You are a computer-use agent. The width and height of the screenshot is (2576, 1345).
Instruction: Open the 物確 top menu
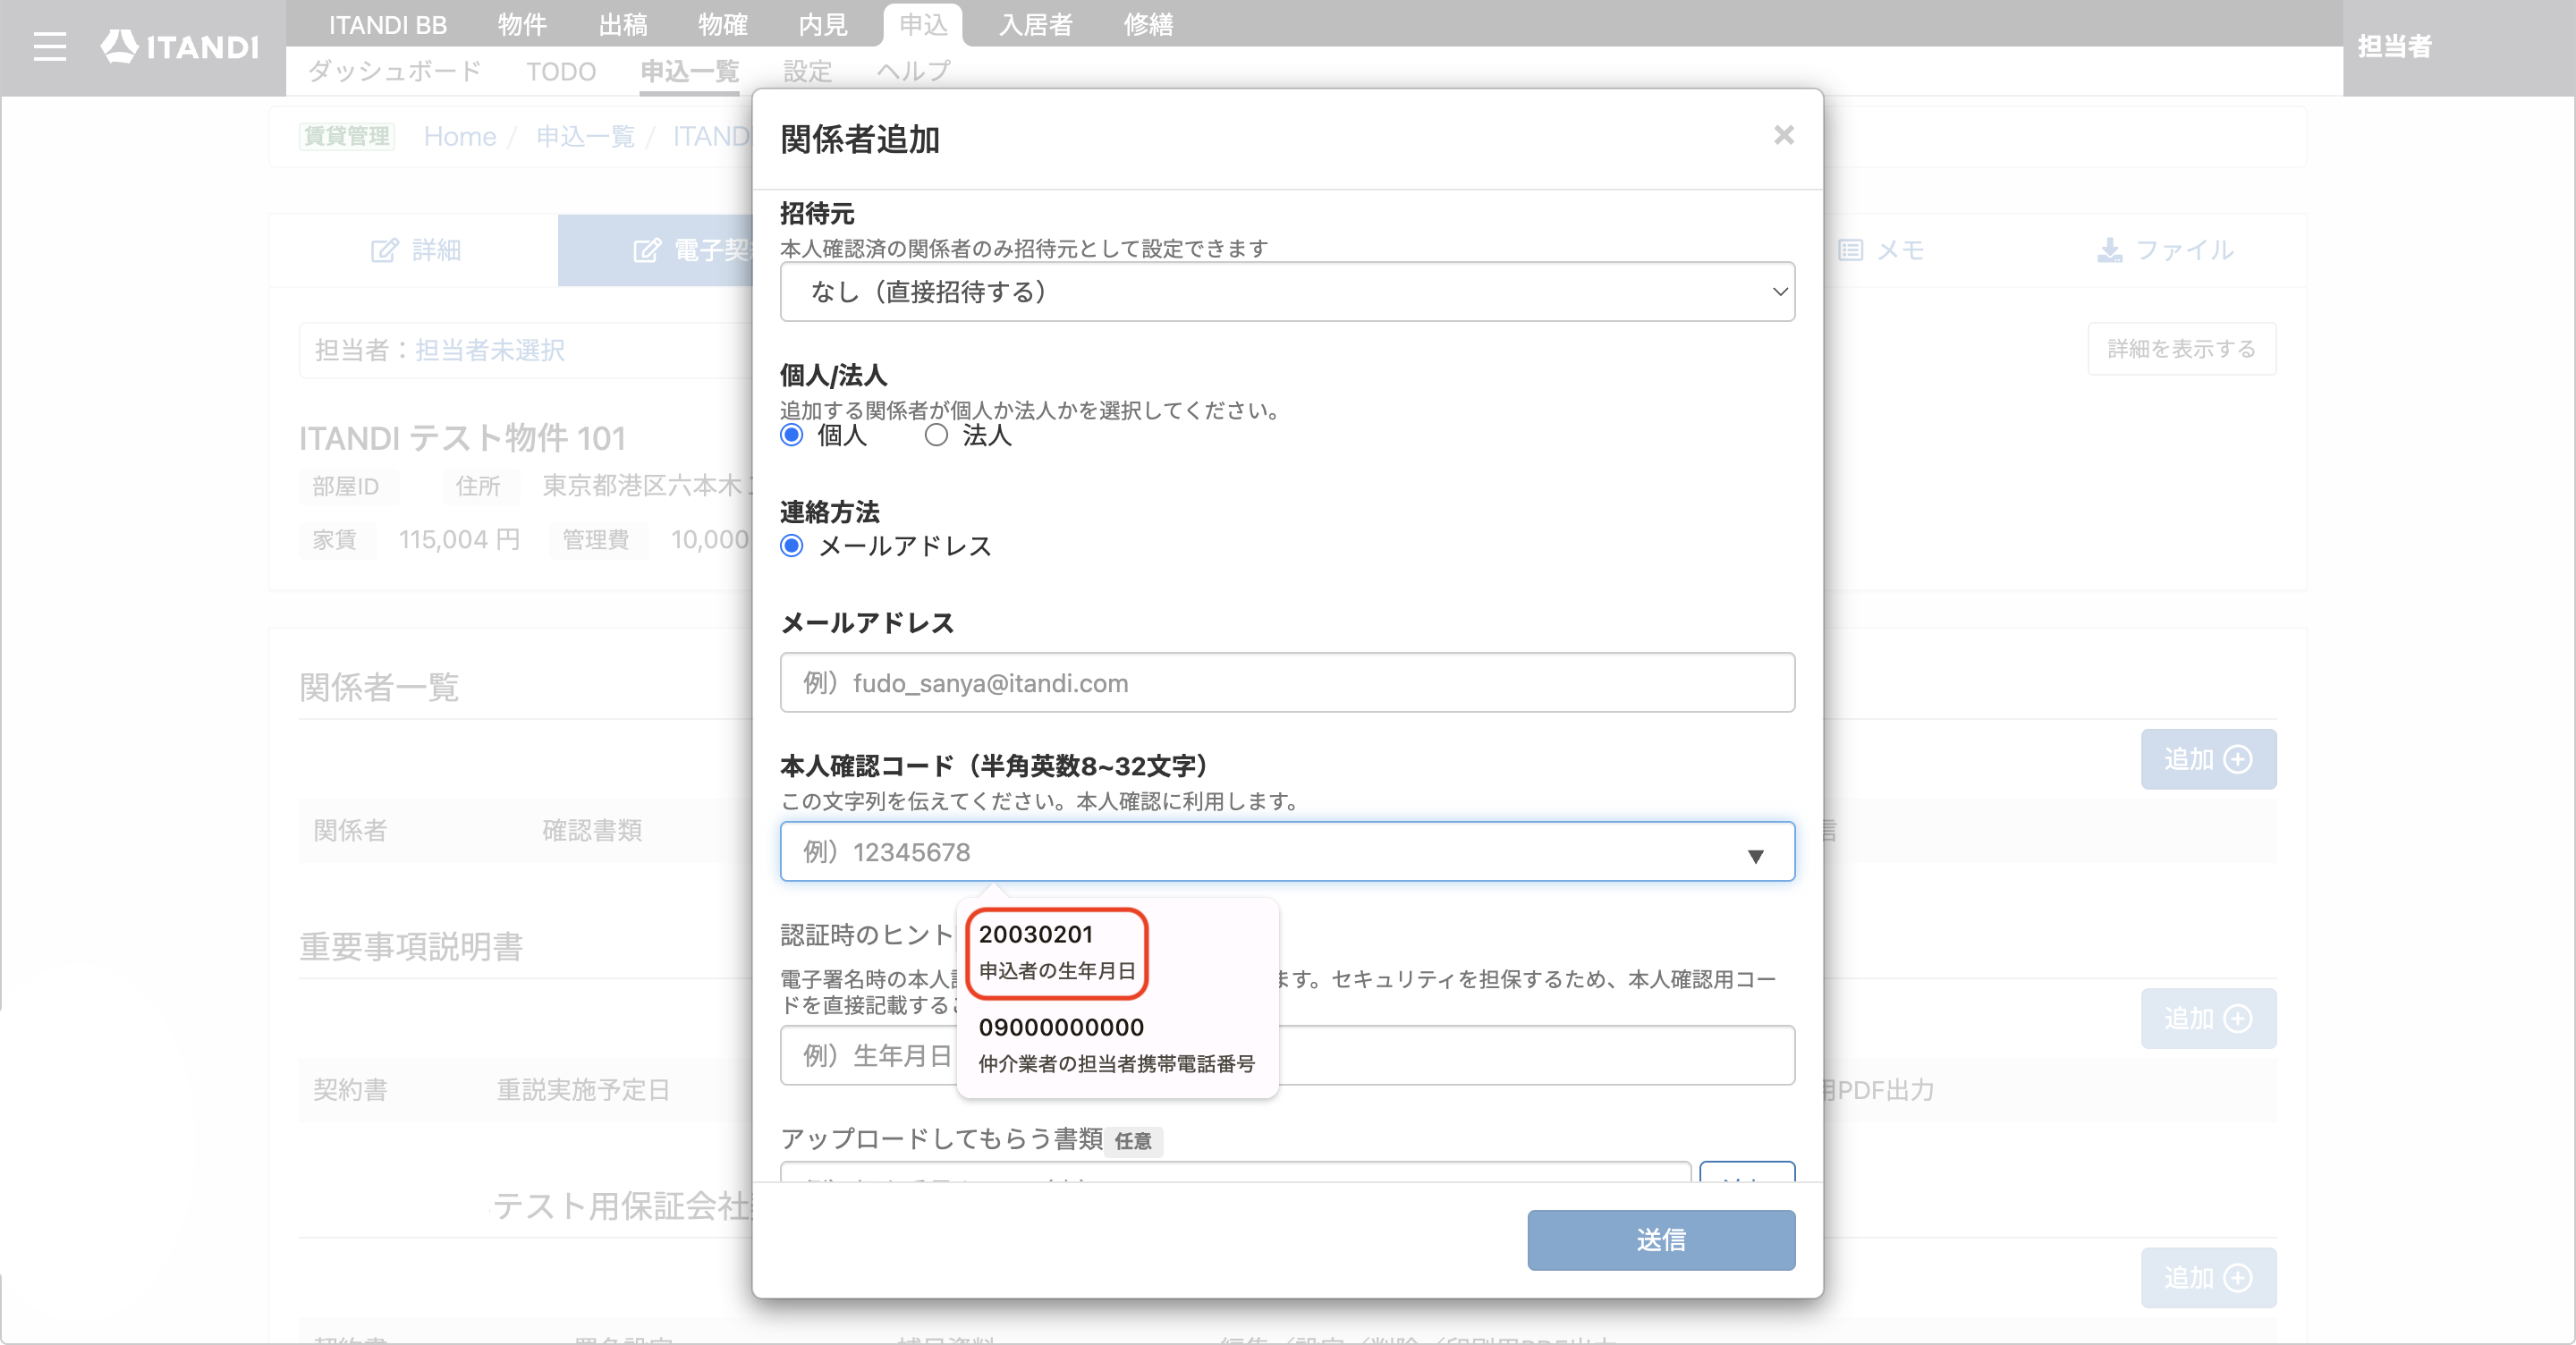click(x=722, y=24)
